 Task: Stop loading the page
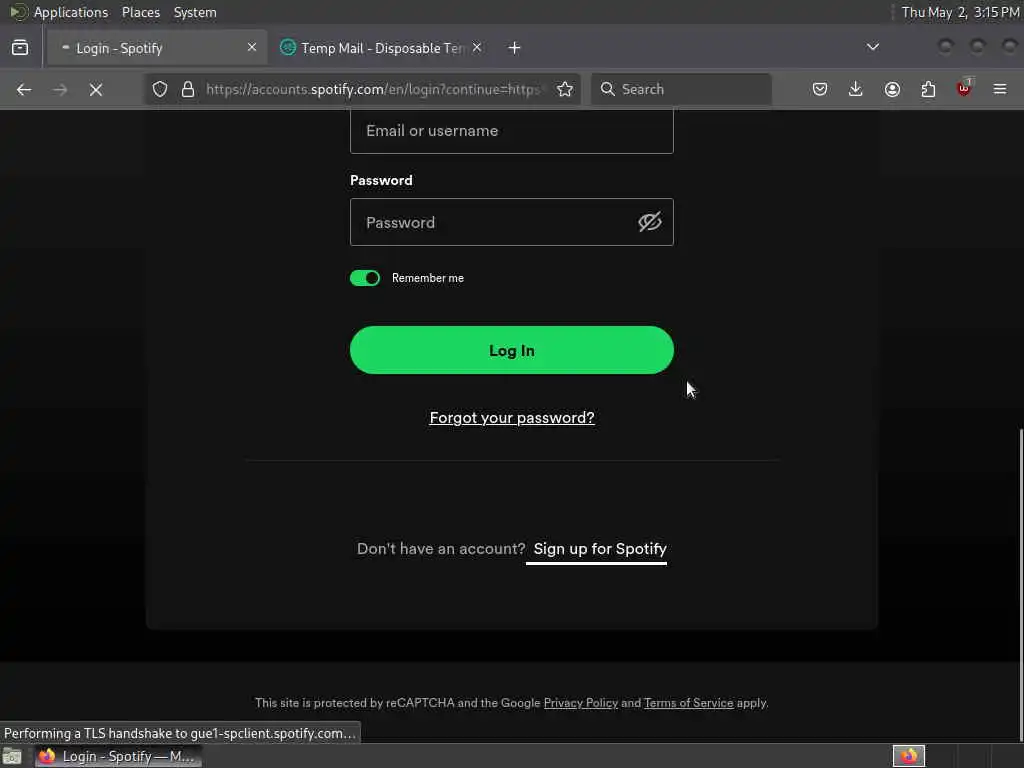coord(96,89)
